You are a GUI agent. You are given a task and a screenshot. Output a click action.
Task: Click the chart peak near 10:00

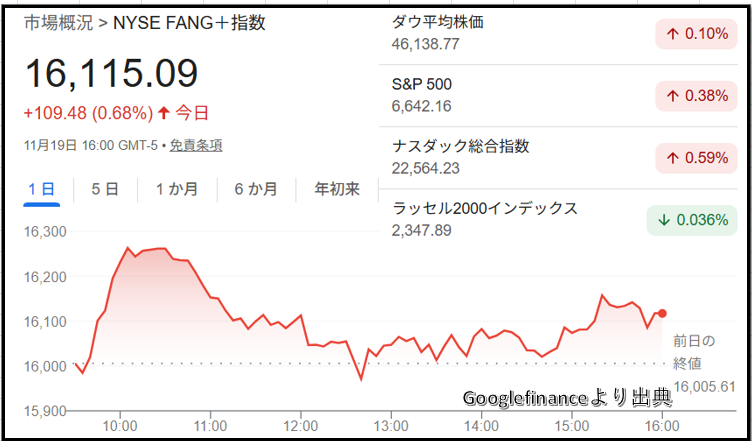[127, 248]
